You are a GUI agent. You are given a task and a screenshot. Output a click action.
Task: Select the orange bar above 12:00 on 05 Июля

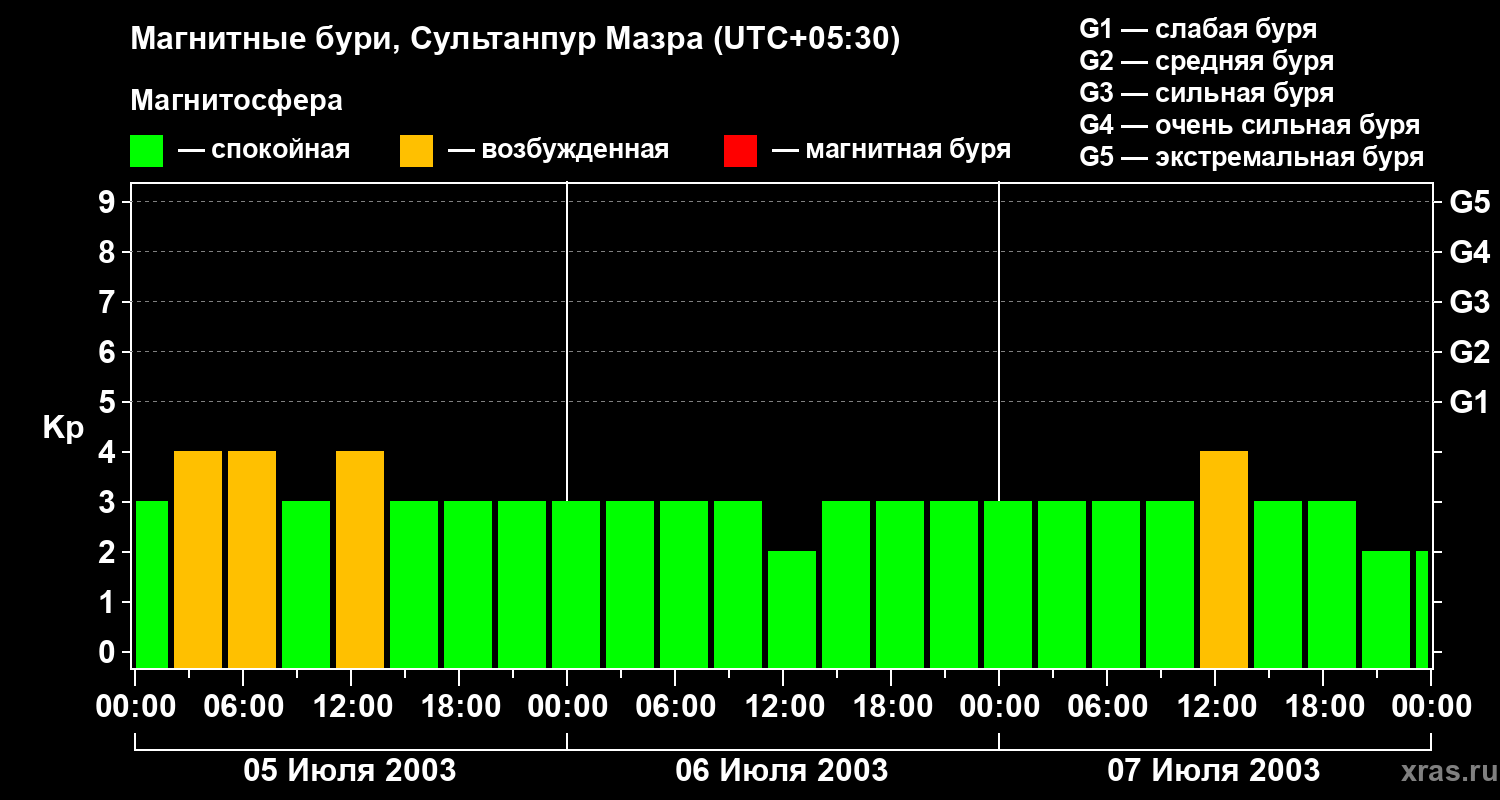pyautogui.click(x=360, y=560)
